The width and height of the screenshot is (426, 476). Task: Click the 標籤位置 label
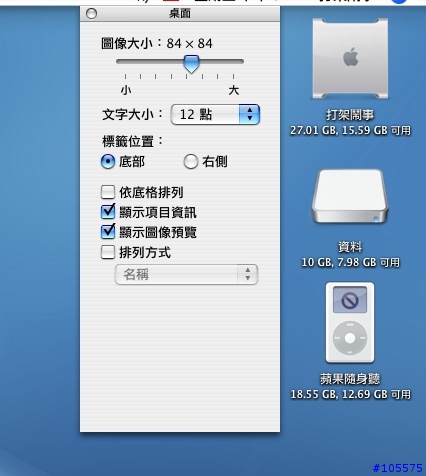point(132,141)
